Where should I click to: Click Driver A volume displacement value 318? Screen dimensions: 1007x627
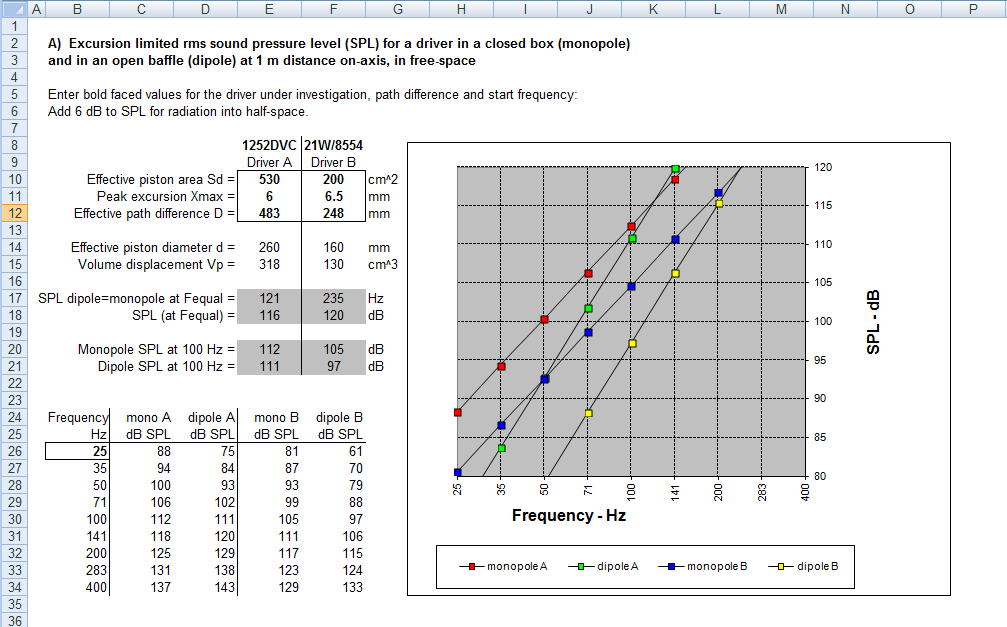click(269, 264)
